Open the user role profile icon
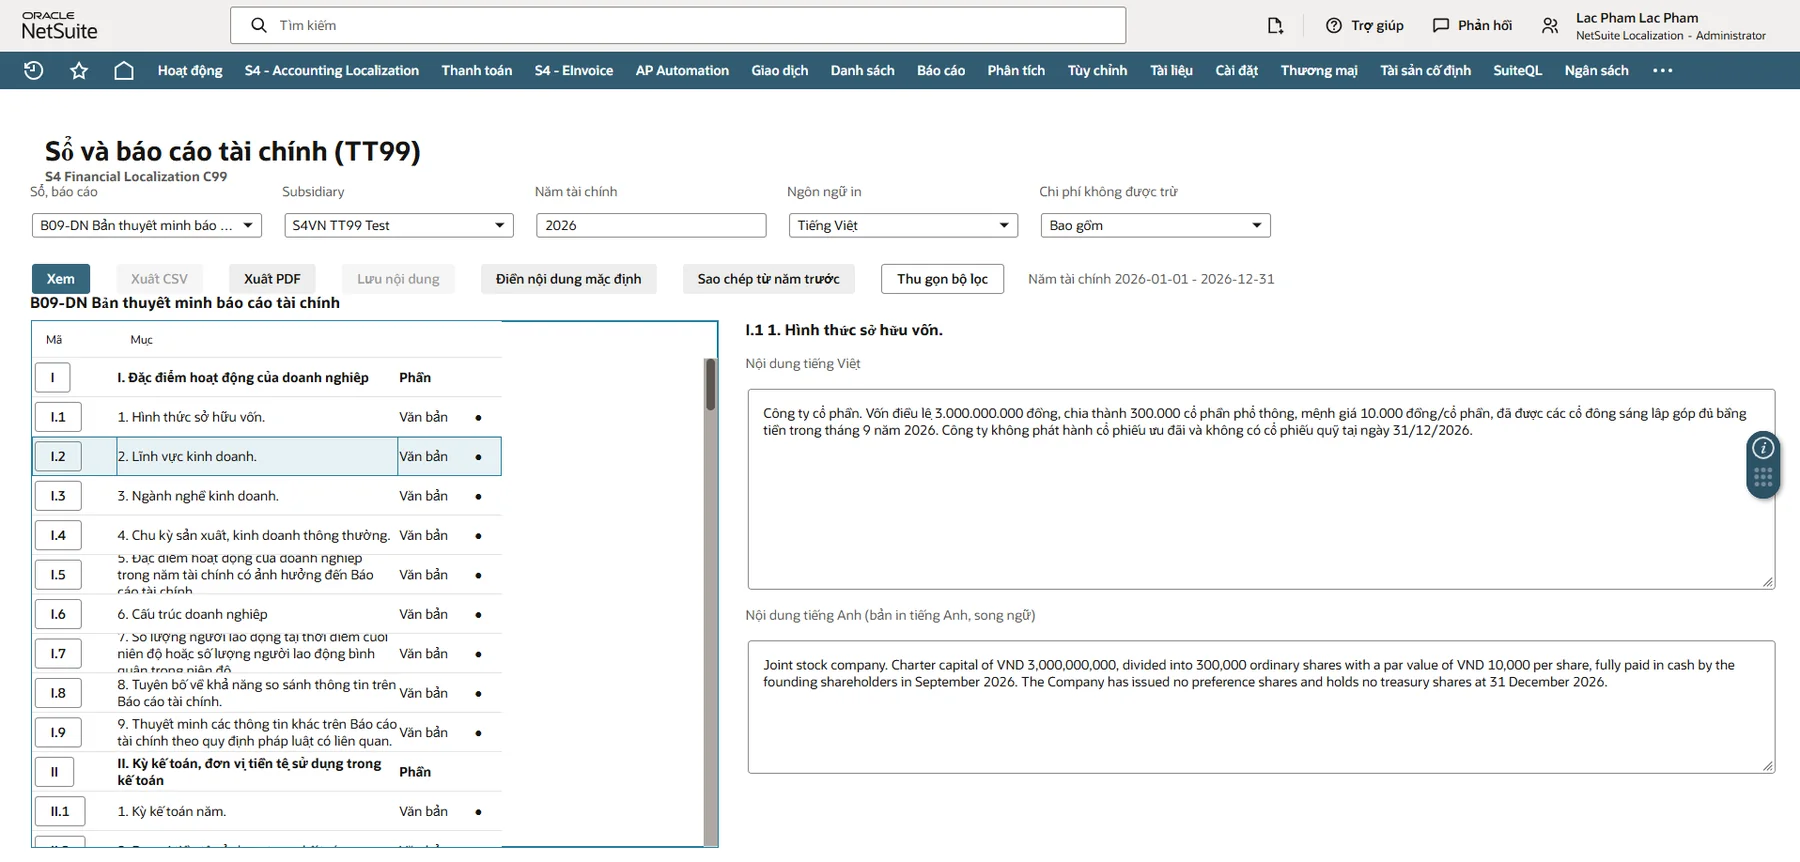 pos(1550,26)
